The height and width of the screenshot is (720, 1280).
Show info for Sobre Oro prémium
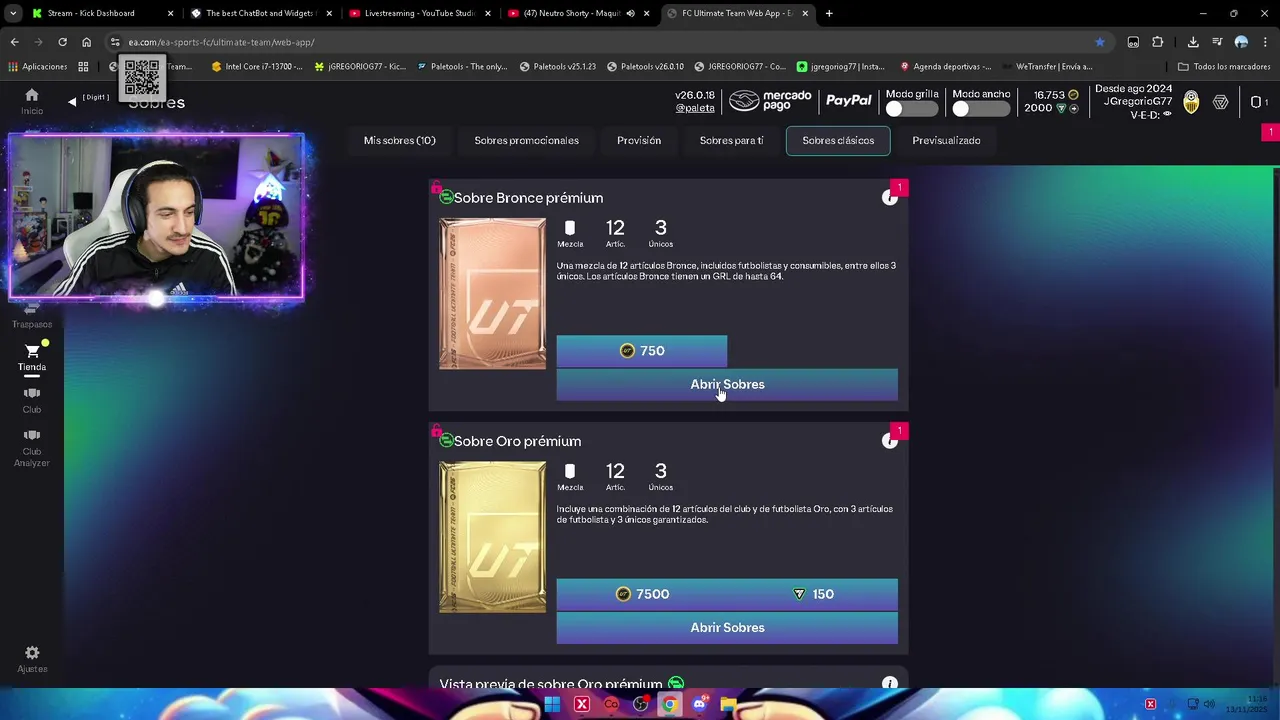pos(890,441)
